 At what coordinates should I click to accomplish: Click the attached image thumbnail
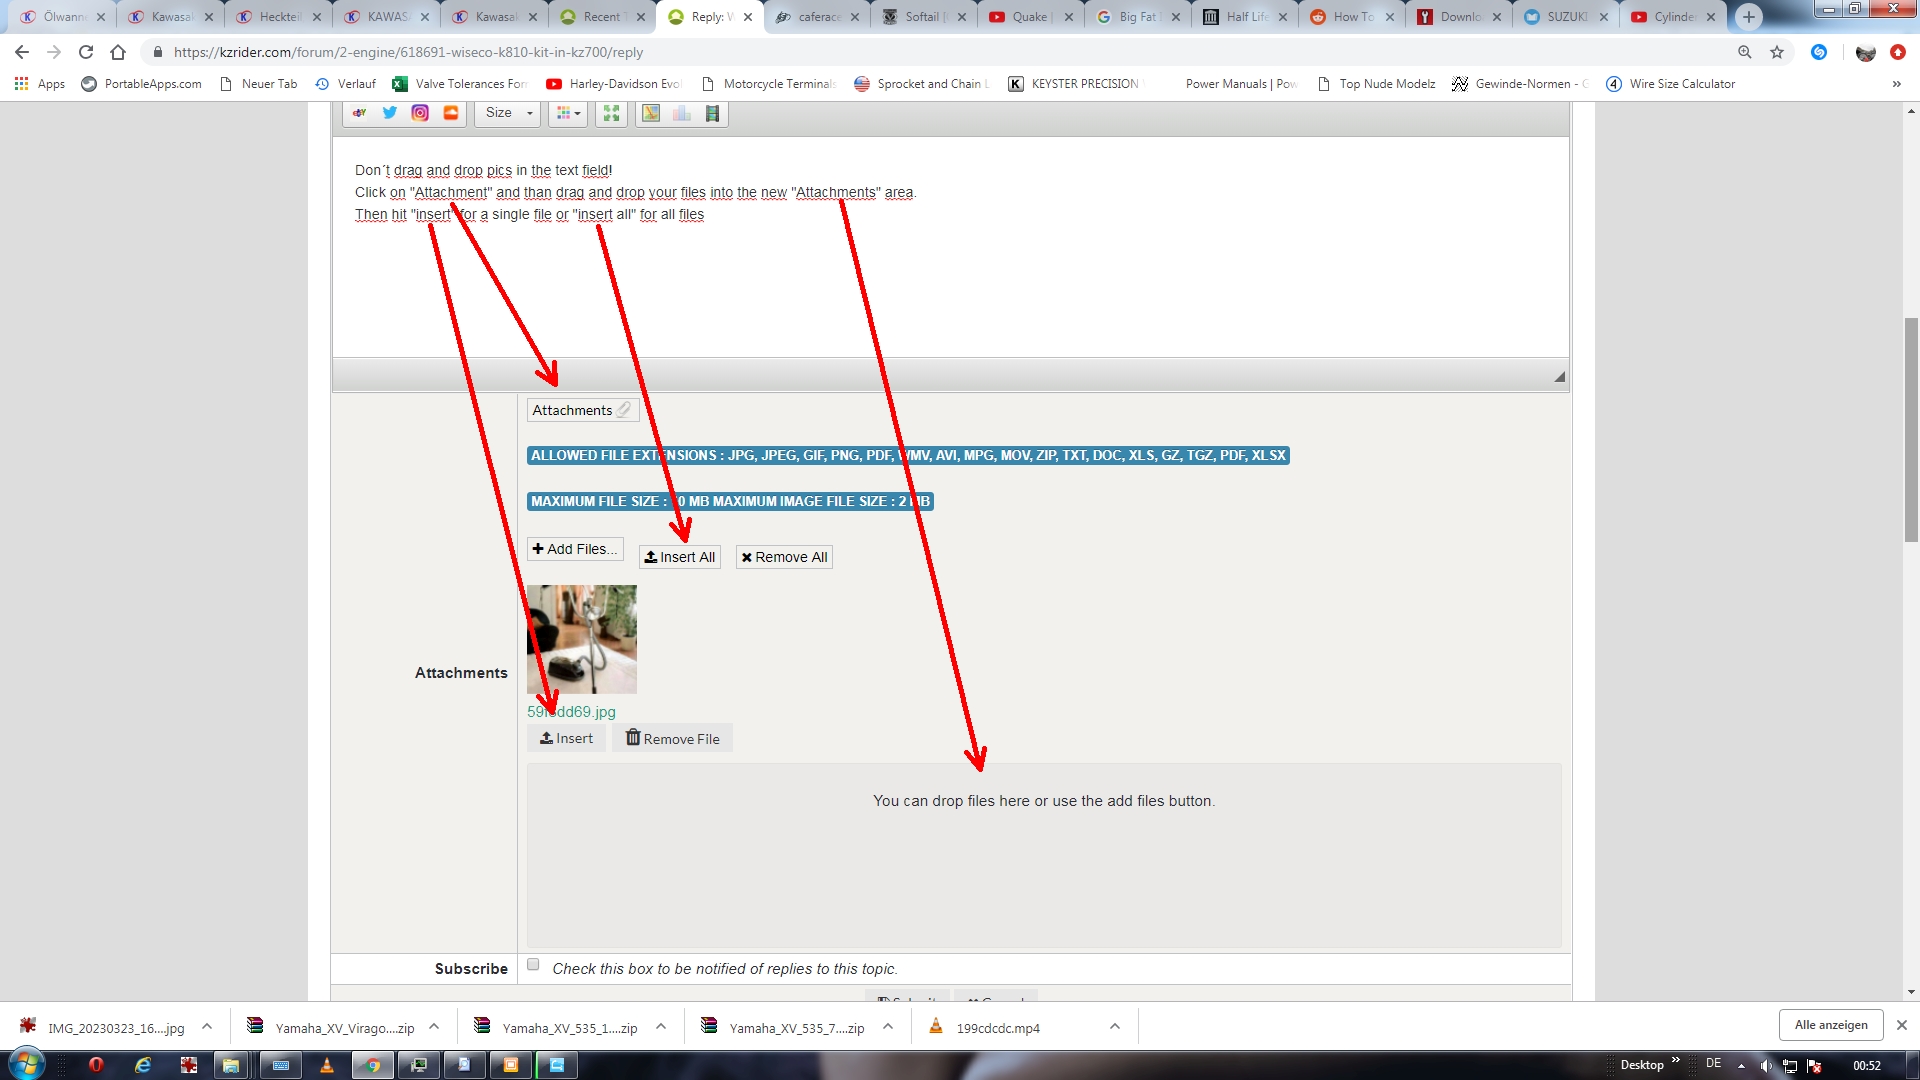[x=582, y=640]
